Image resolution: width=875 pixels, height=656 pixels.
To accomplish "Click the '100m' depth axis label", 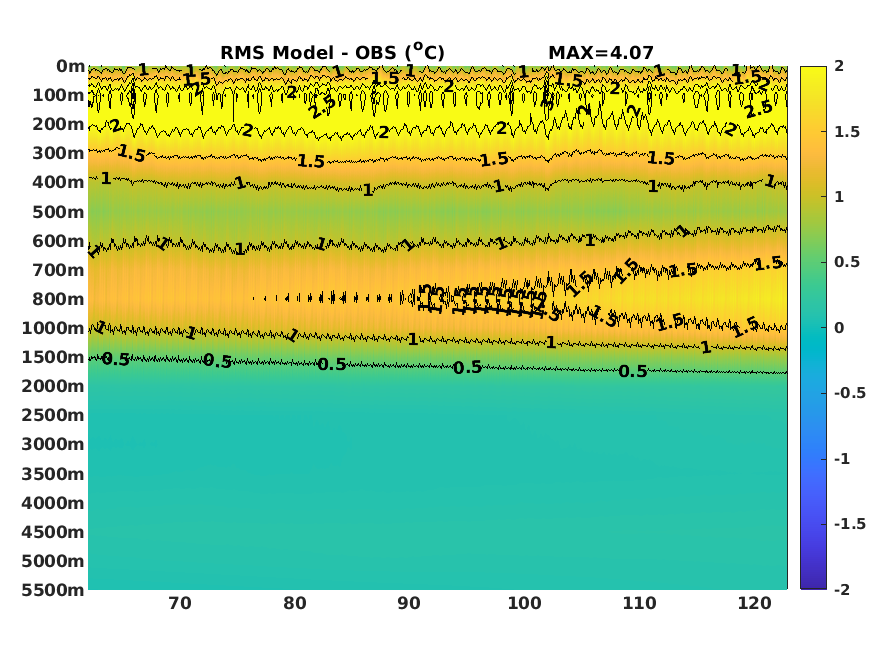I will pyautogui.click(x=58, y=95).
